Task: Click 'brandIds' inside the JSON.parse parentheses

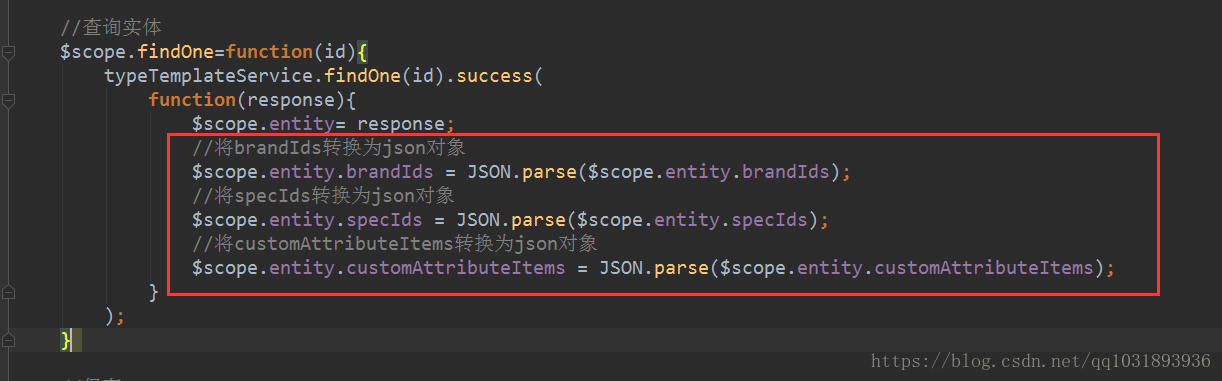Action: pos(786,172)
